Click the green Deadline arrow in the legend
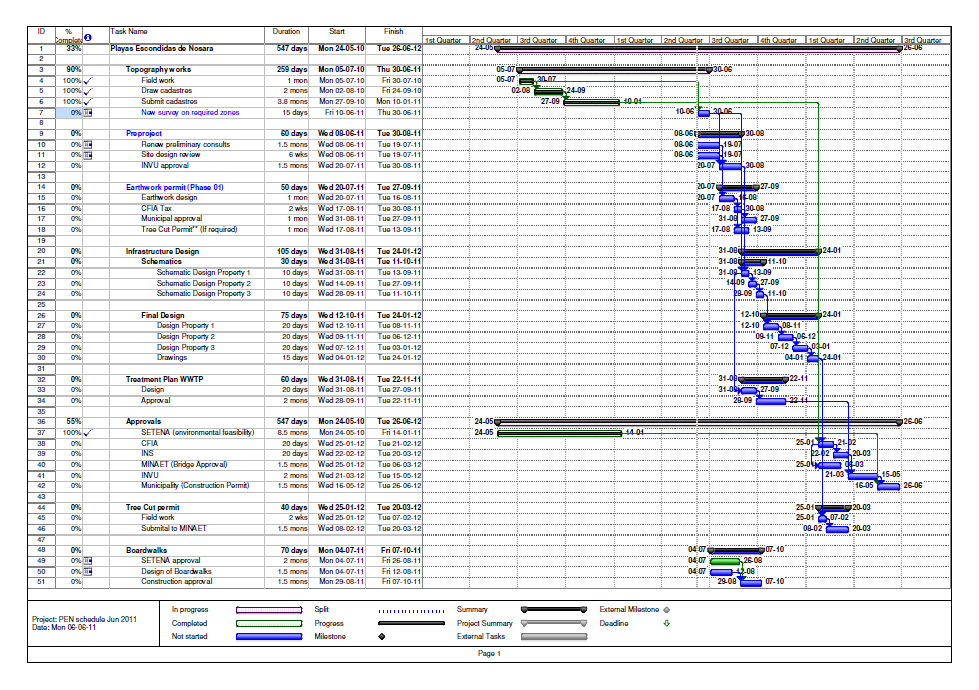Image resolution: width=979 pixels, height=690 pixels. click(666, 623)
